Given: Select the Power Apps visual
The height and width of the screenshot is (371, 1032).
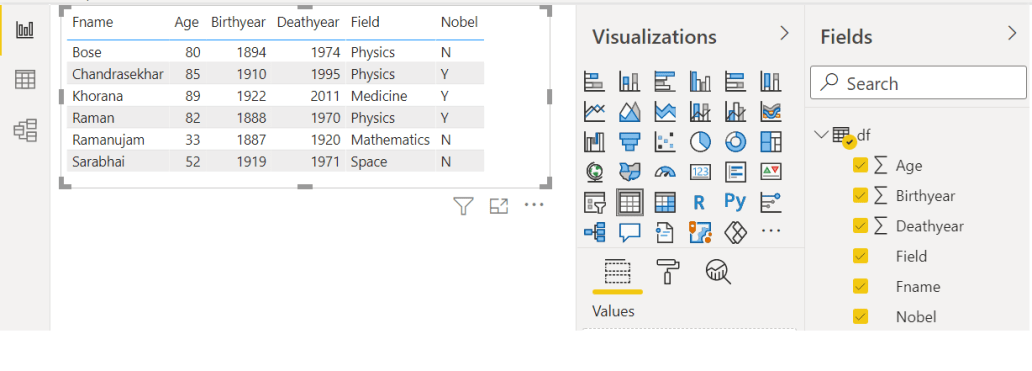Looking at the screenshot, I should [735, 232].
